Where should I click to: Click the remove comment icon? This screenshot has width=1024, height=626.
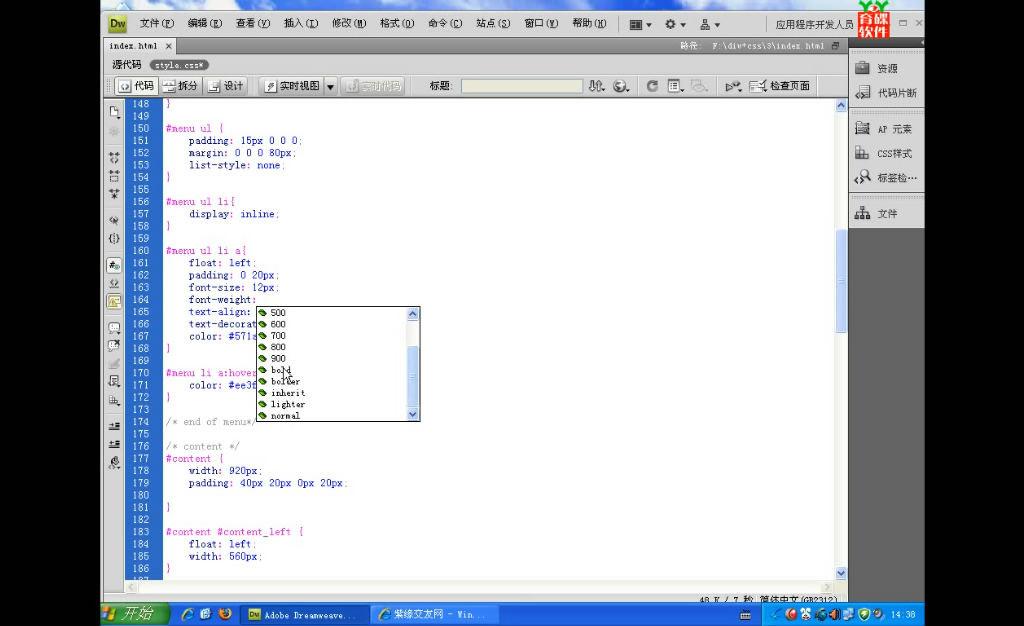point(114,345)
